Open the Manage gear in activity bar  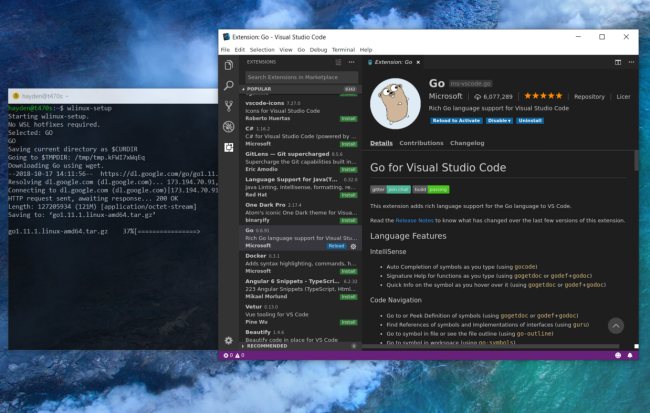[228, 340]
